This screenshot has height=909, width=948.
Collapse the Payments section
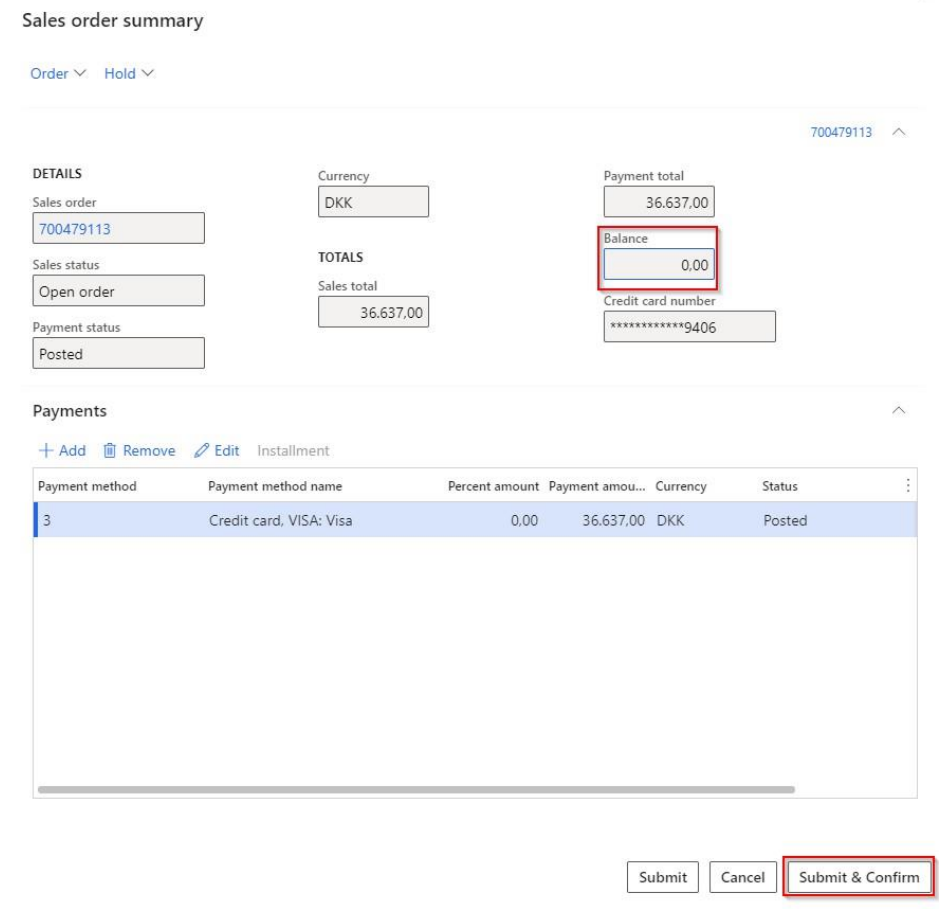coord(899,411)
